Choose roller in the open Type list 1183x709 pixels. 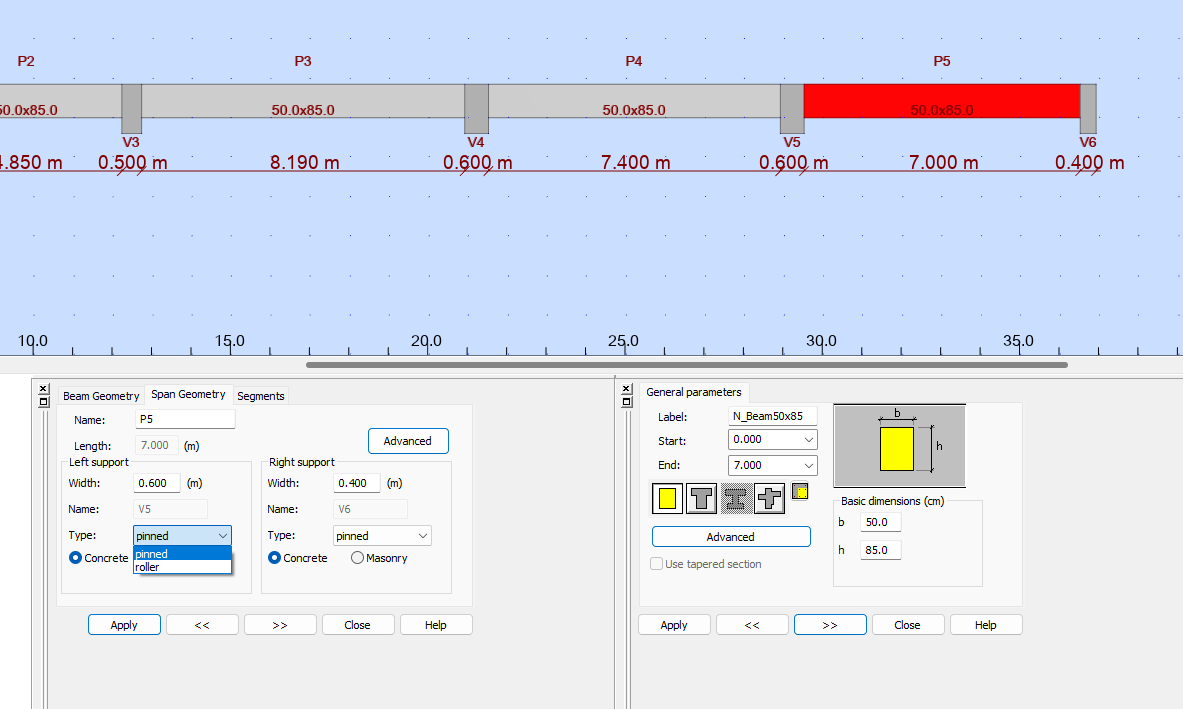pos(183,567)
